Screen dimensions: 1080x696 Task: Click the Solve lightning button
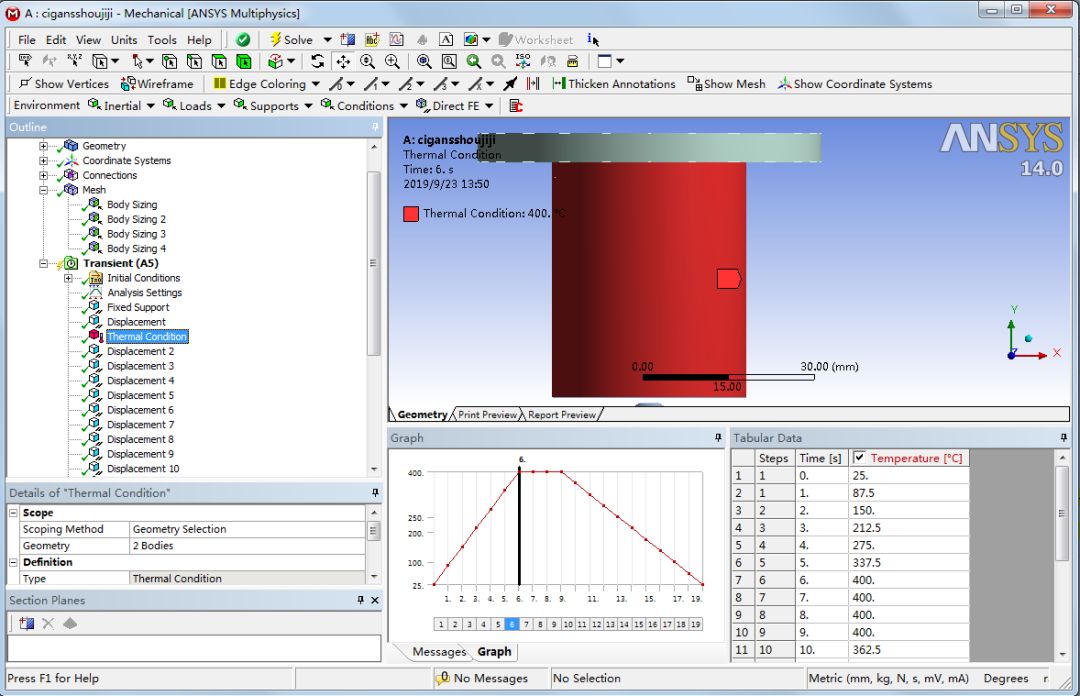pyautogui.click(x=291, y=40)
